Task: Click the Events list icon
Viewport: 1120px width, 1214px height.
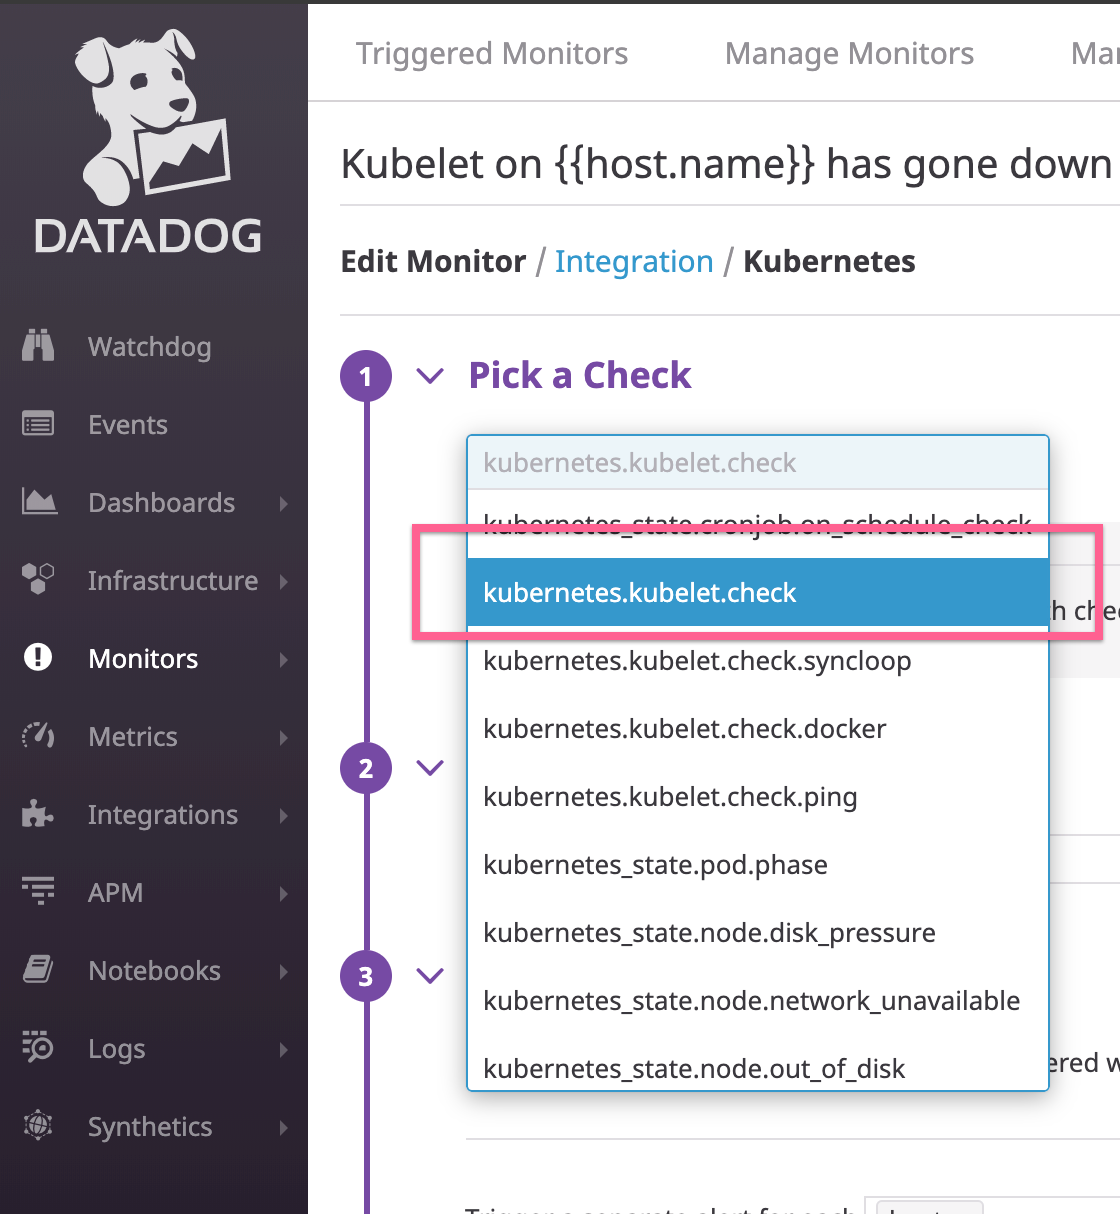Action: pyautogui.click(x=38, y=424)
